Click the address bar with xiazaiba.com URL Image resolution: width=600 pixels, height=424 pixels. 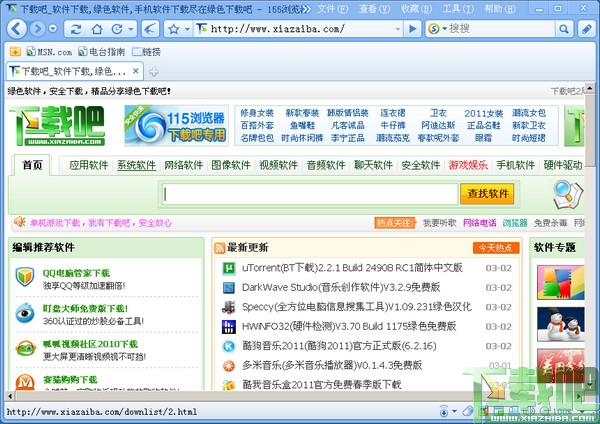pos(294,29)
